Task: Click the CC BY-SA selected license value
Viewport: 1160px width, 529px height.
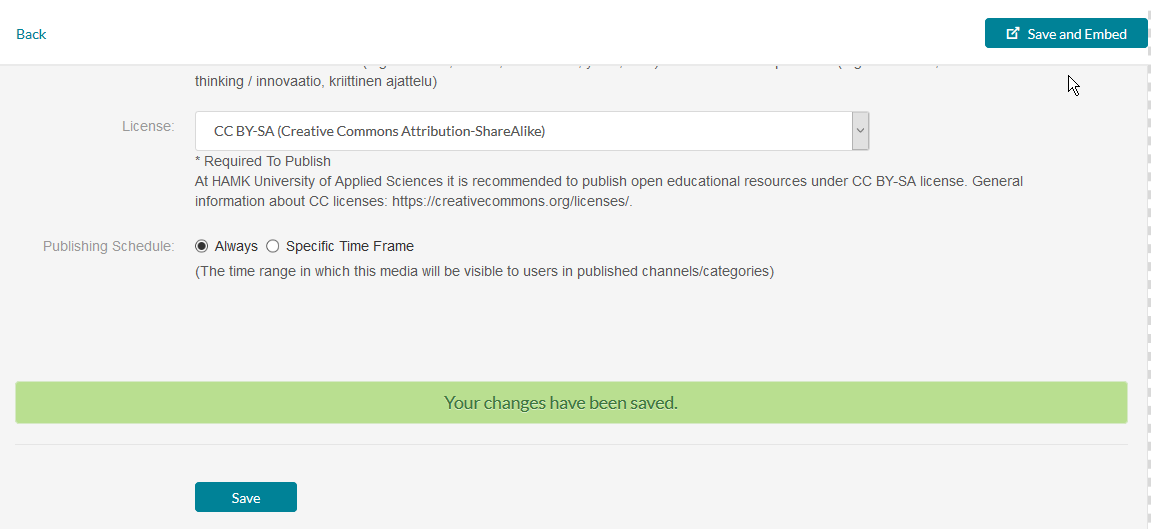Action: pos(380,131)
